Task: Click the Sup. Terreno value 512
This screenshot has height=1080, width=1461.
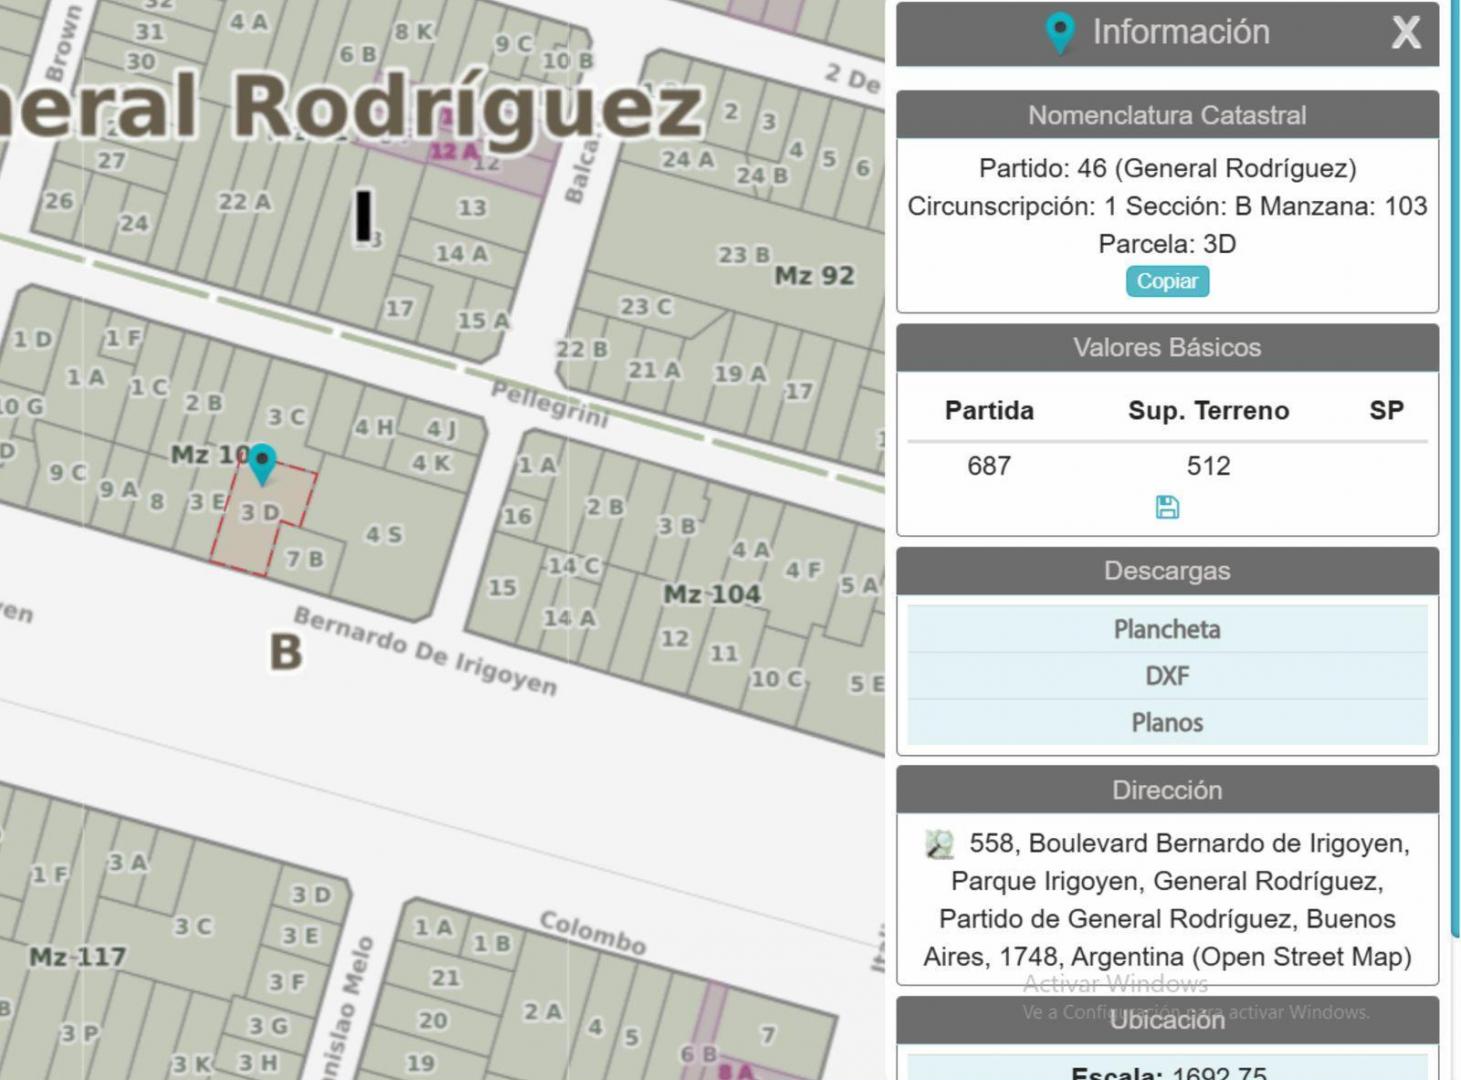Action: [1208, 466]
